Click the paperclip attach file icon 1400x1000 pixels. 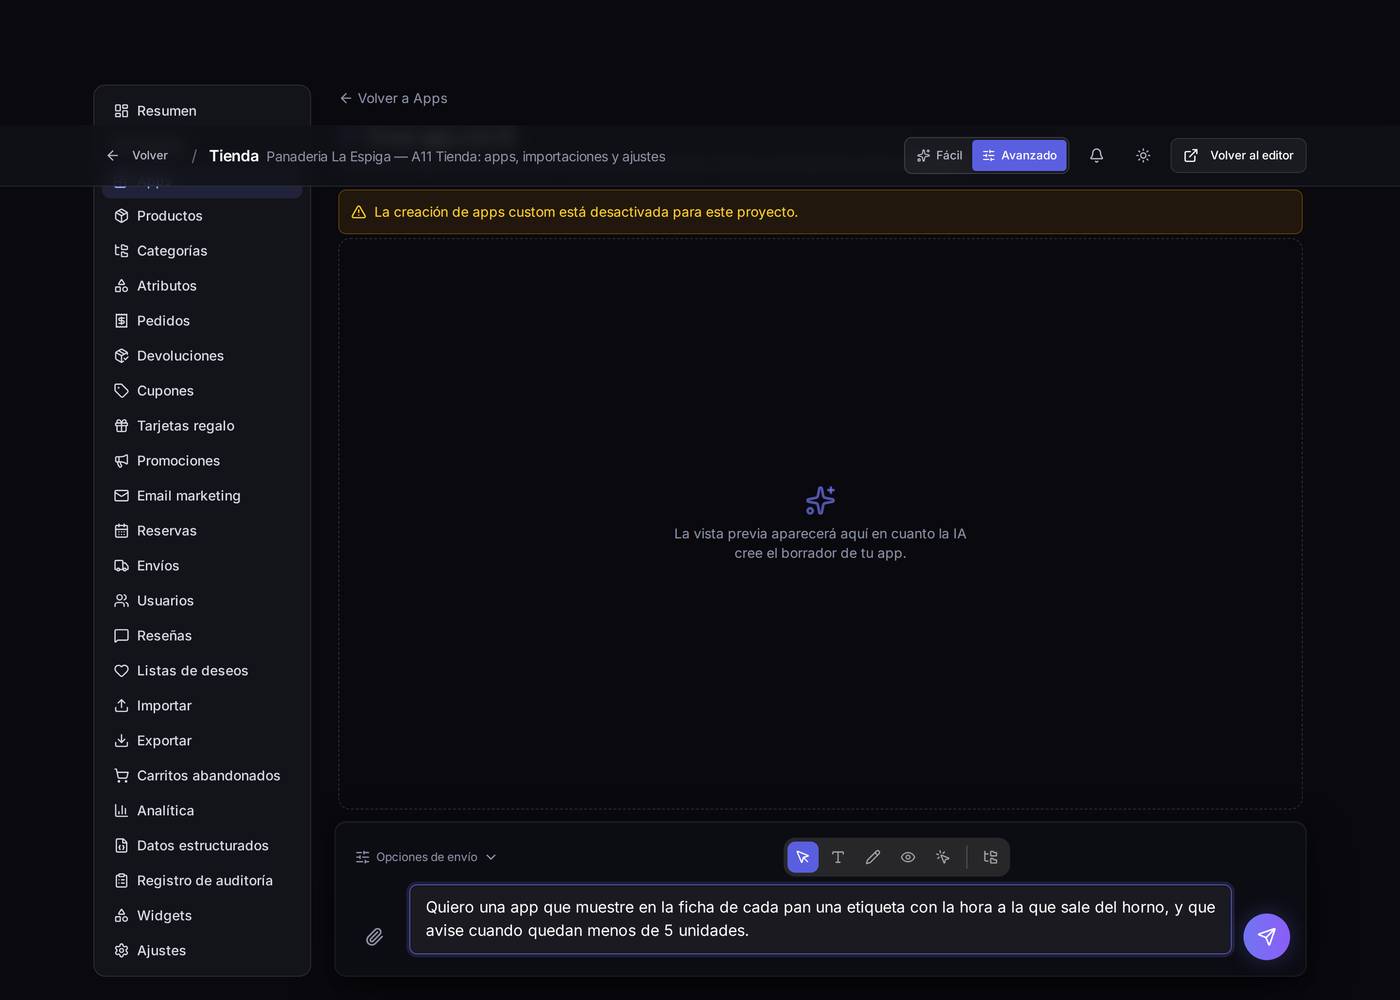374,937
